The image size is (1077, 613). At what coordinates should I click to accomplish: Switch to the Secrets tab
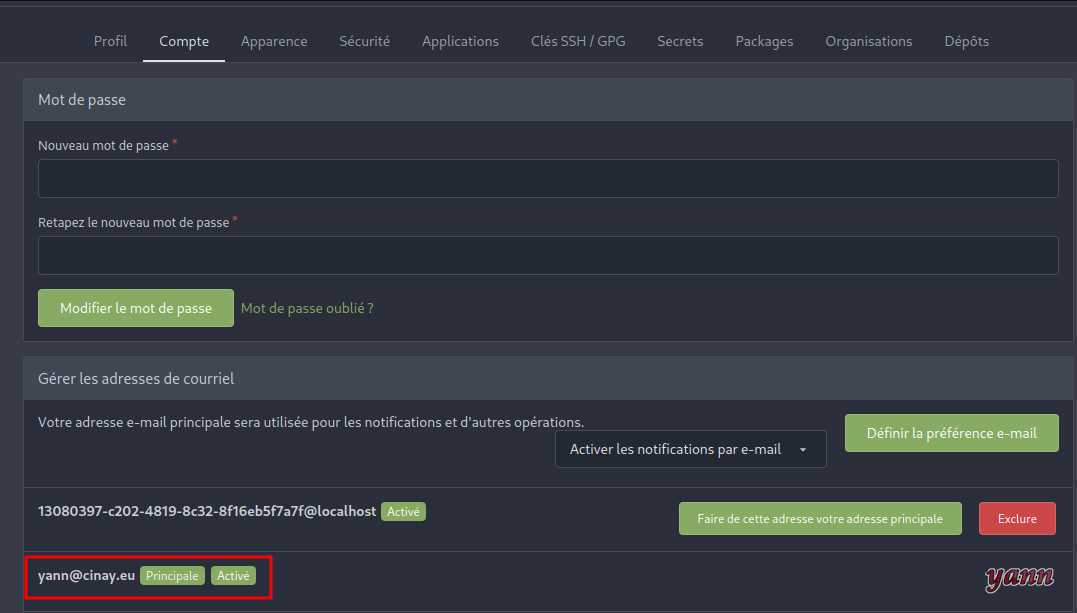tap(680, 41)
